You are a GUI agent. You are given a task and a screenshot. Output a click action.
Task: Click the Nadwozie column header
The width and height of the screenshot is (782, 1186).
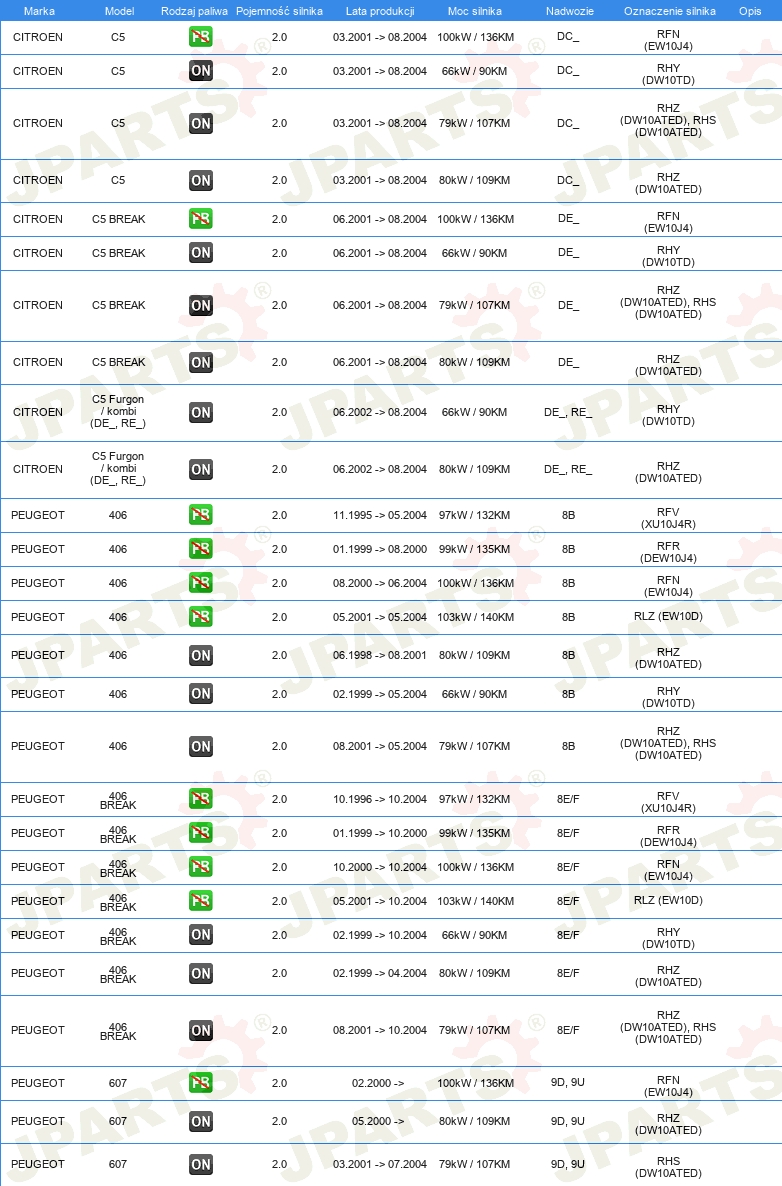tap(569, 11)
